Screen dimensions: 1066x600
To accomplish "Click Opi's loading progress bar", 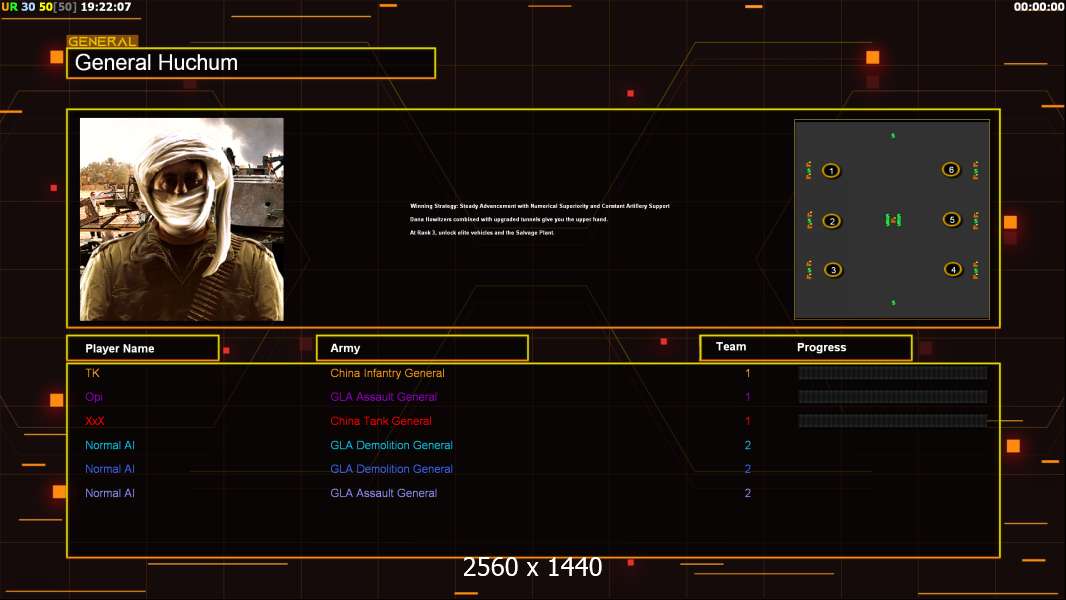I will (x=893, y=397).
